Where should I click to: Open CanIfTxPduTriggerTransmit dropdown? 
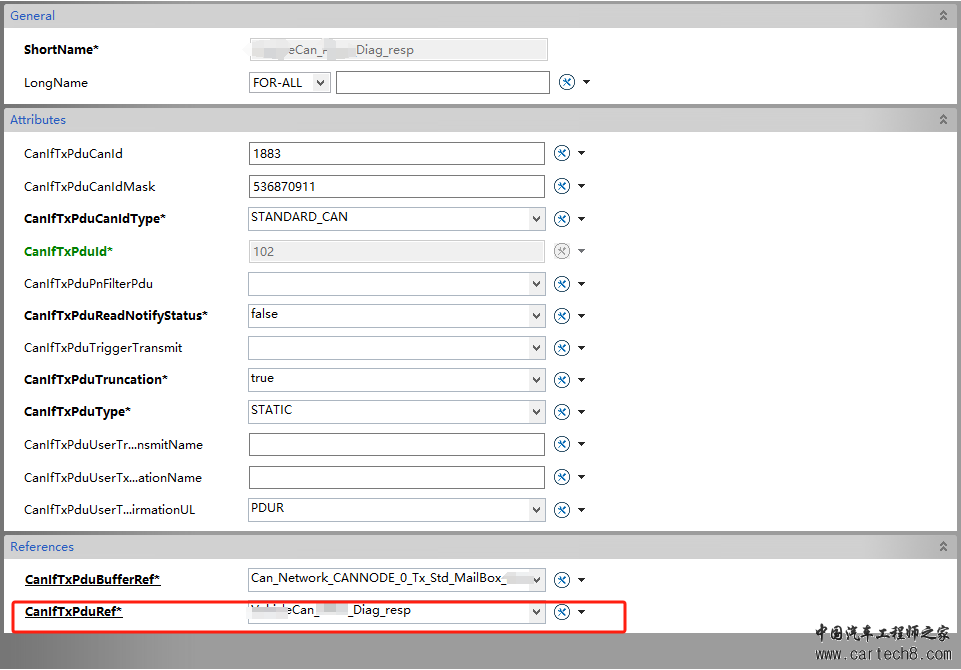536,348
